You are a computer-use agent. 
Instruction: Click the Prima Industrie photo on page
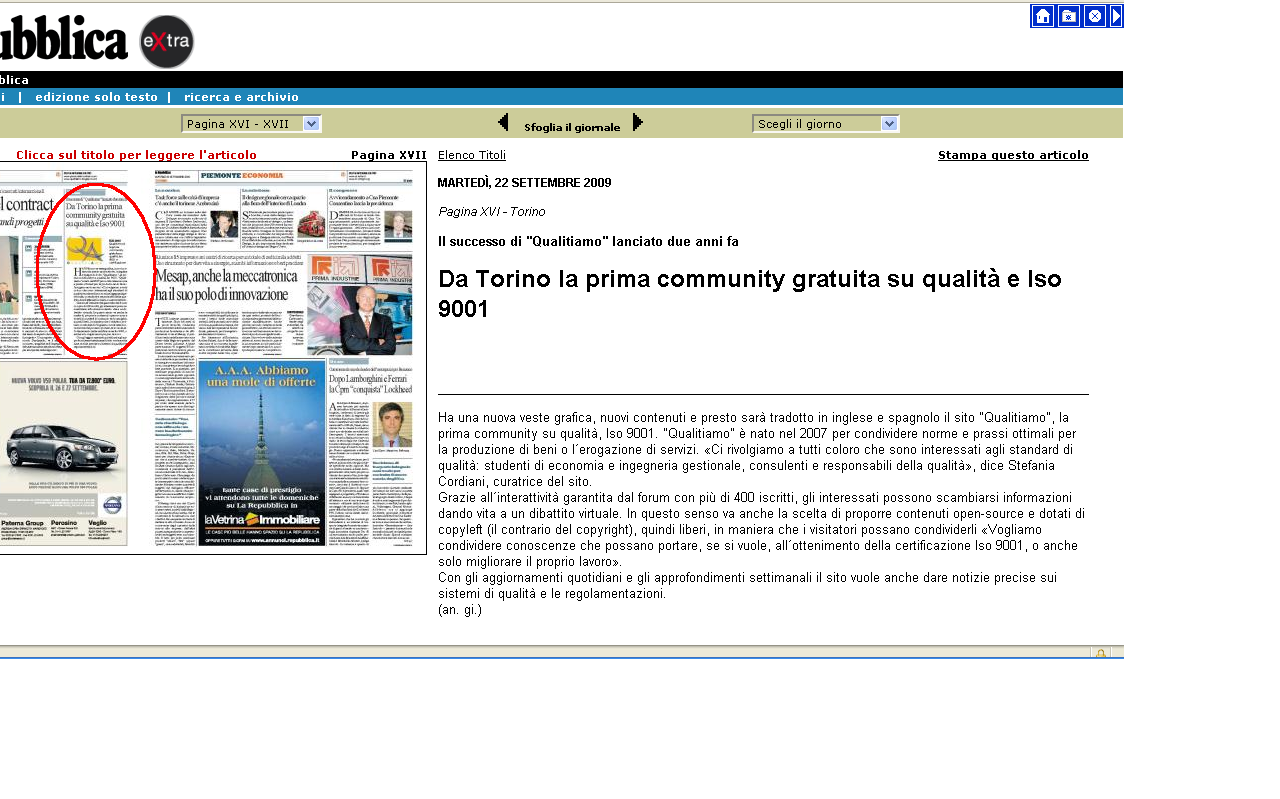coord(359,305)
